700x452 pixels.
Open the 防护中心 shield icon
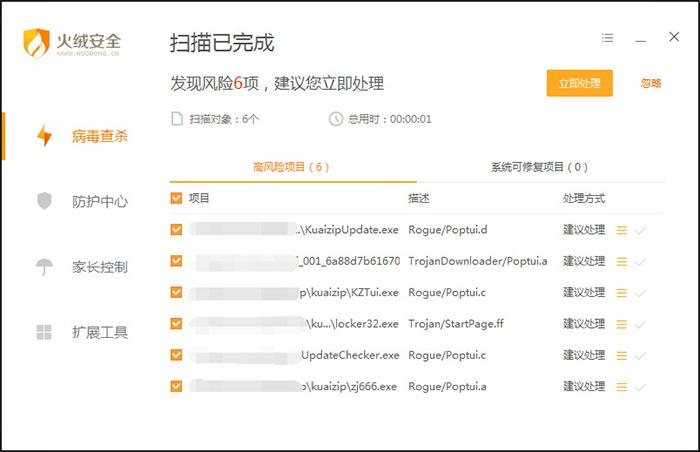click(44, 201)
